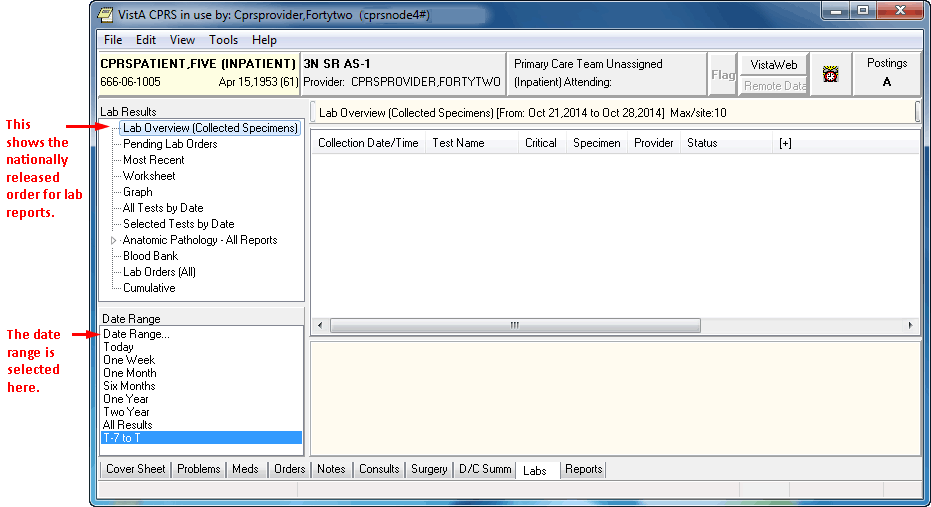931x507 pixels.
Task: Choose One Week date range
Action: (x=201, y=360)
